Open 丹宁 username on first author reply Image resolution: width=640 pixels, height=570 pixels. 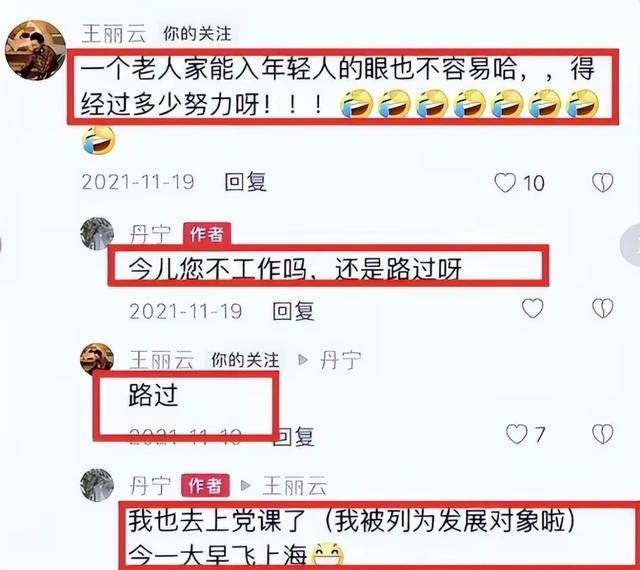(x=150, y=234)
